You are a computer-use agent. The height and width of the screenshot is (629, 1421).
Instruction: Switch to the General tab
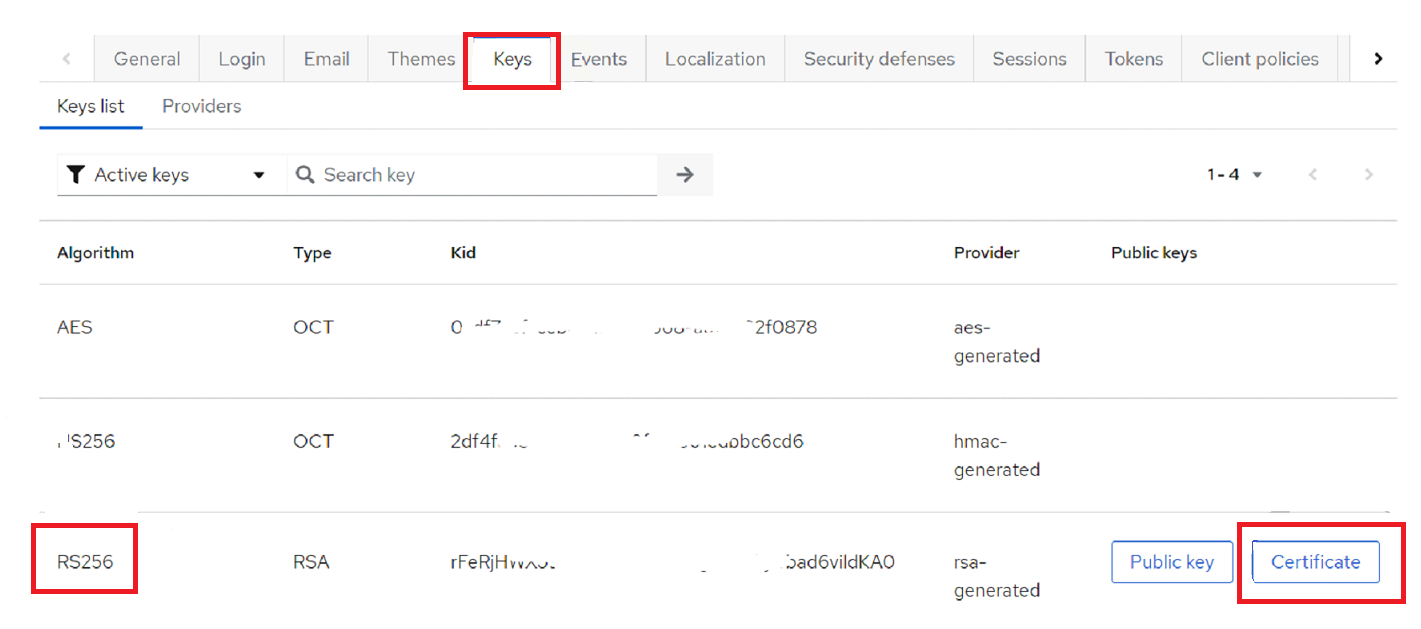(147, 59)
